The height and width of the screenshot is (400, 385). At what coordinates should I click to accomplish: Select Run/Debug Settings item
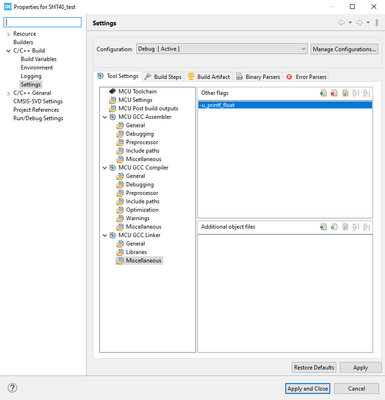pos(38,118)
